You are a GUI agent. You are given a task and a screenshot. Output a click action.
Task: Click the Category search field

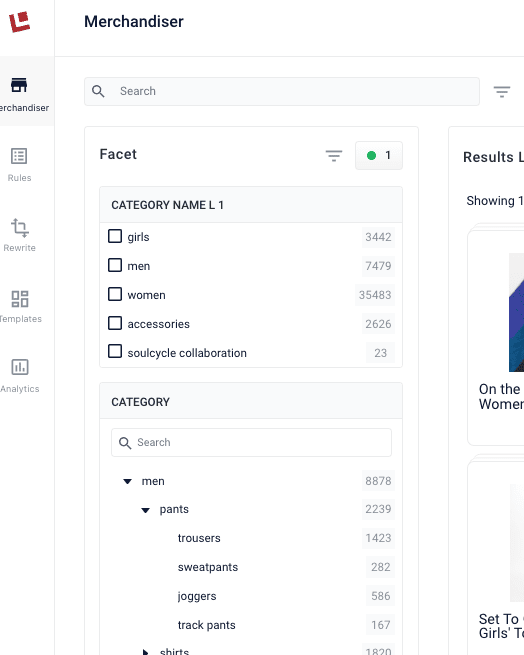click(x=251, y=442)
